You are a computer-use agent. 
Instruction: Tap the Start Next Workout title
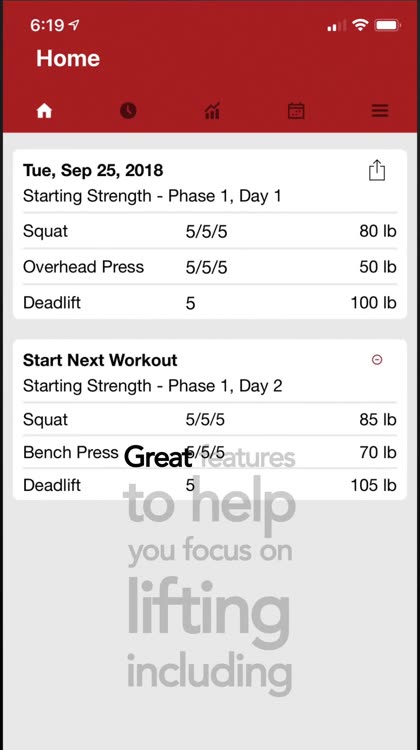coord(100,360)
